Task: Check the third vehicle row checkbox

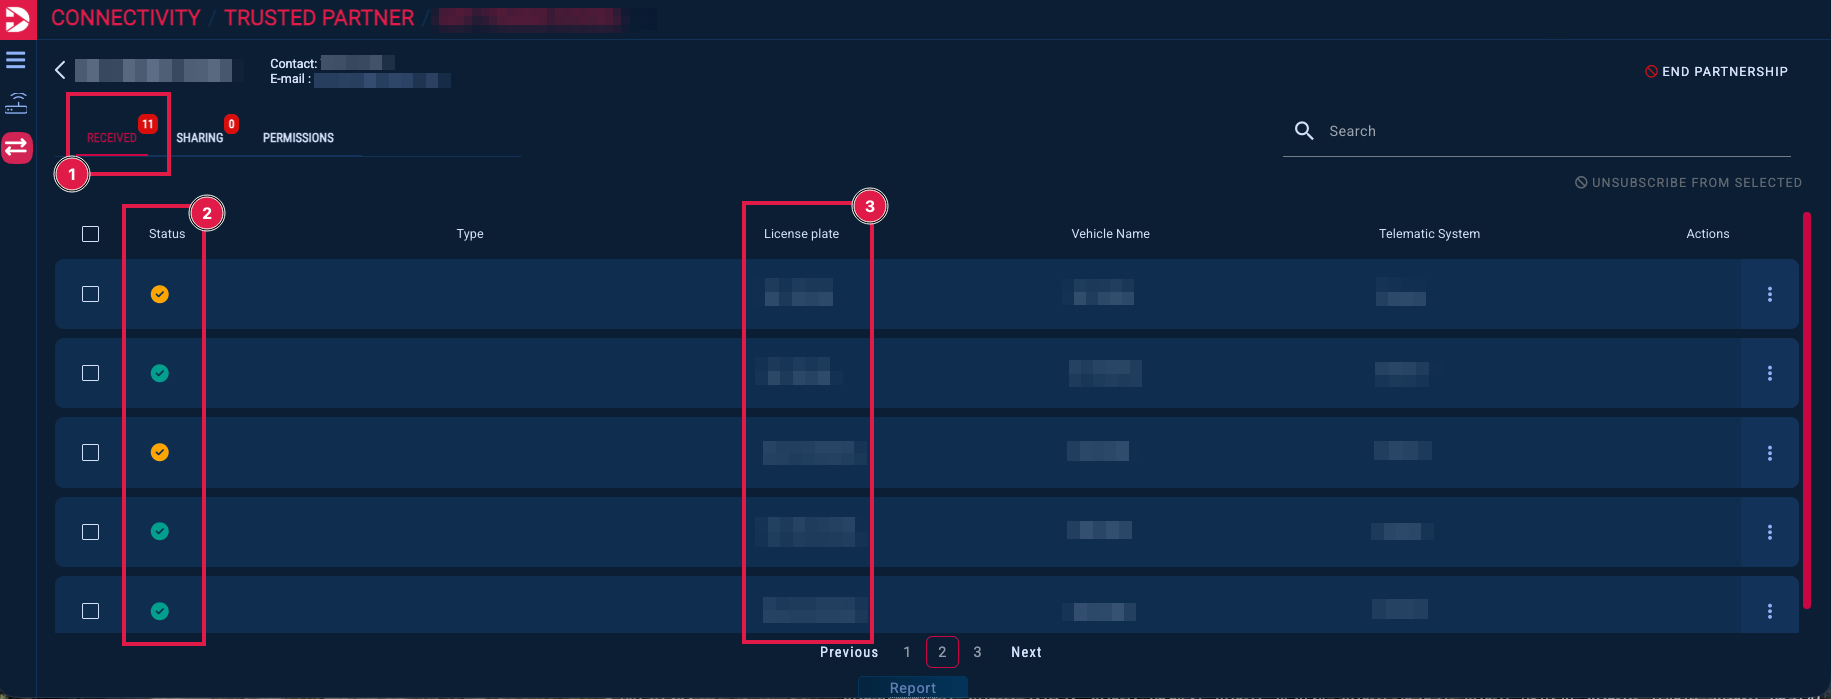Action: [91, 453]
